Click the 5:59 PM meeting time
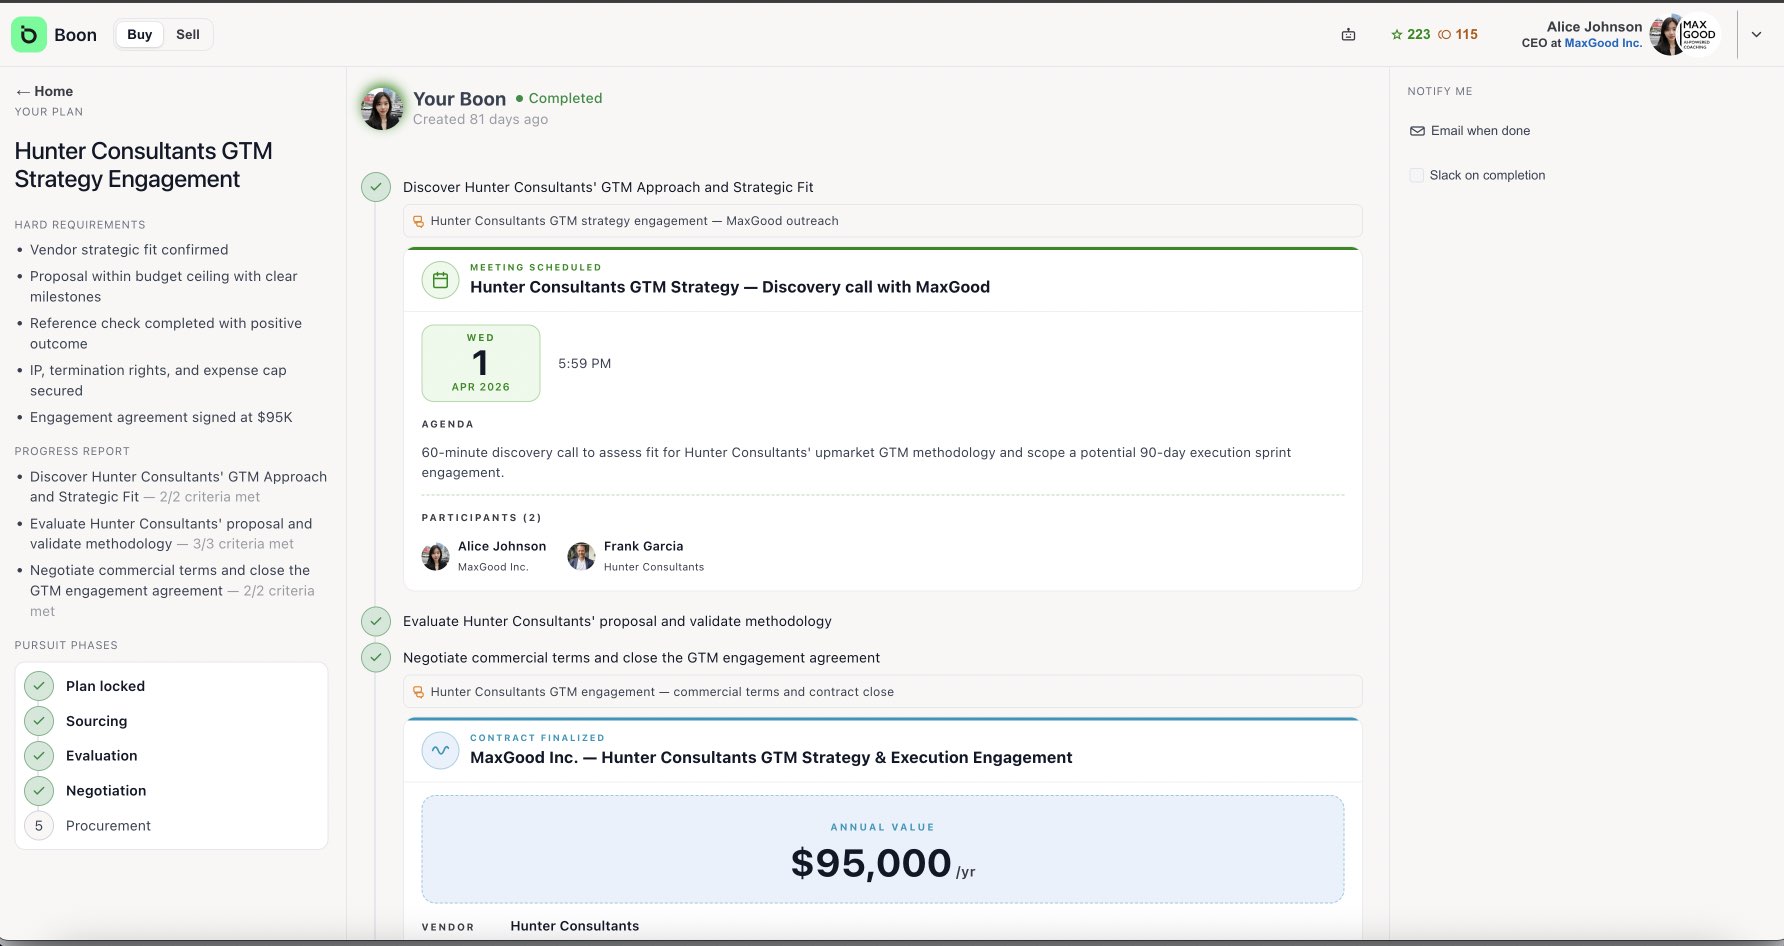1784x946 pixels. (x=584, y=364)
